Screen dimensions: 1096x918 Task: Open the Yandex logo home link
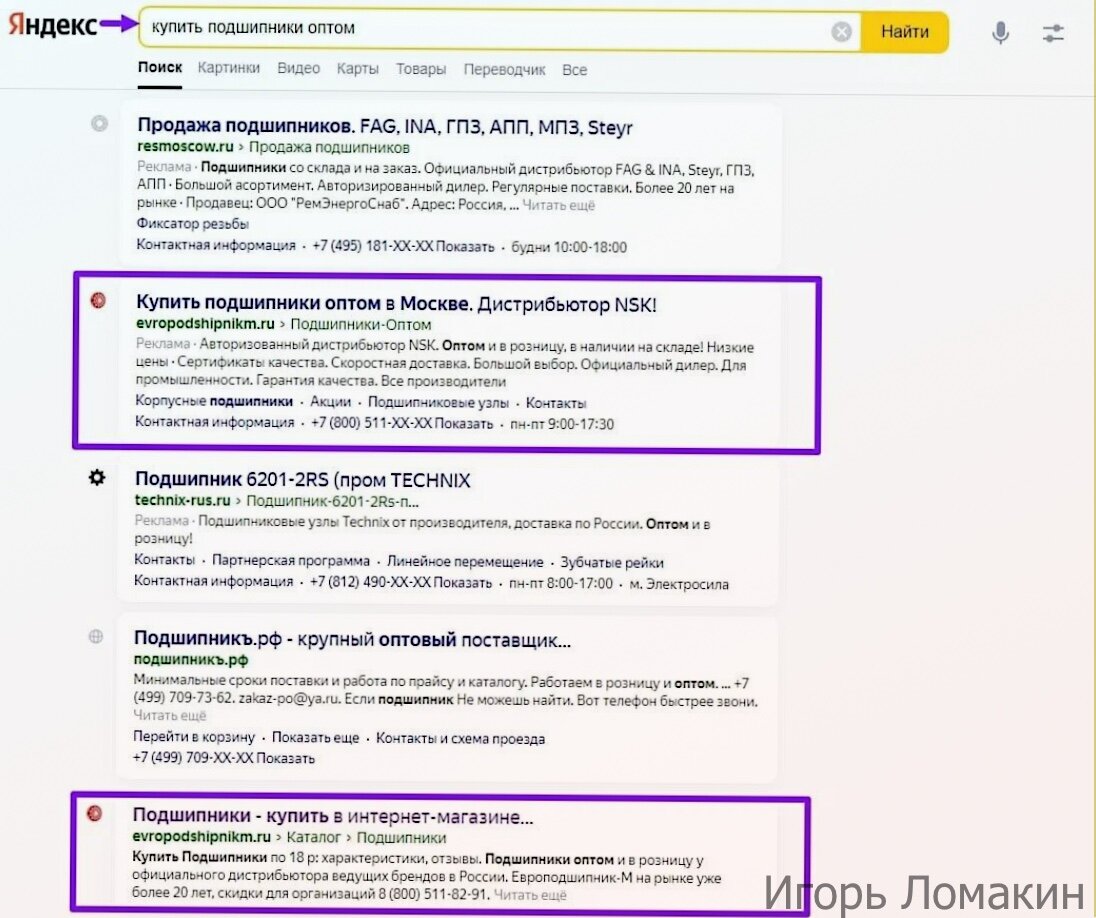(52, 25)
